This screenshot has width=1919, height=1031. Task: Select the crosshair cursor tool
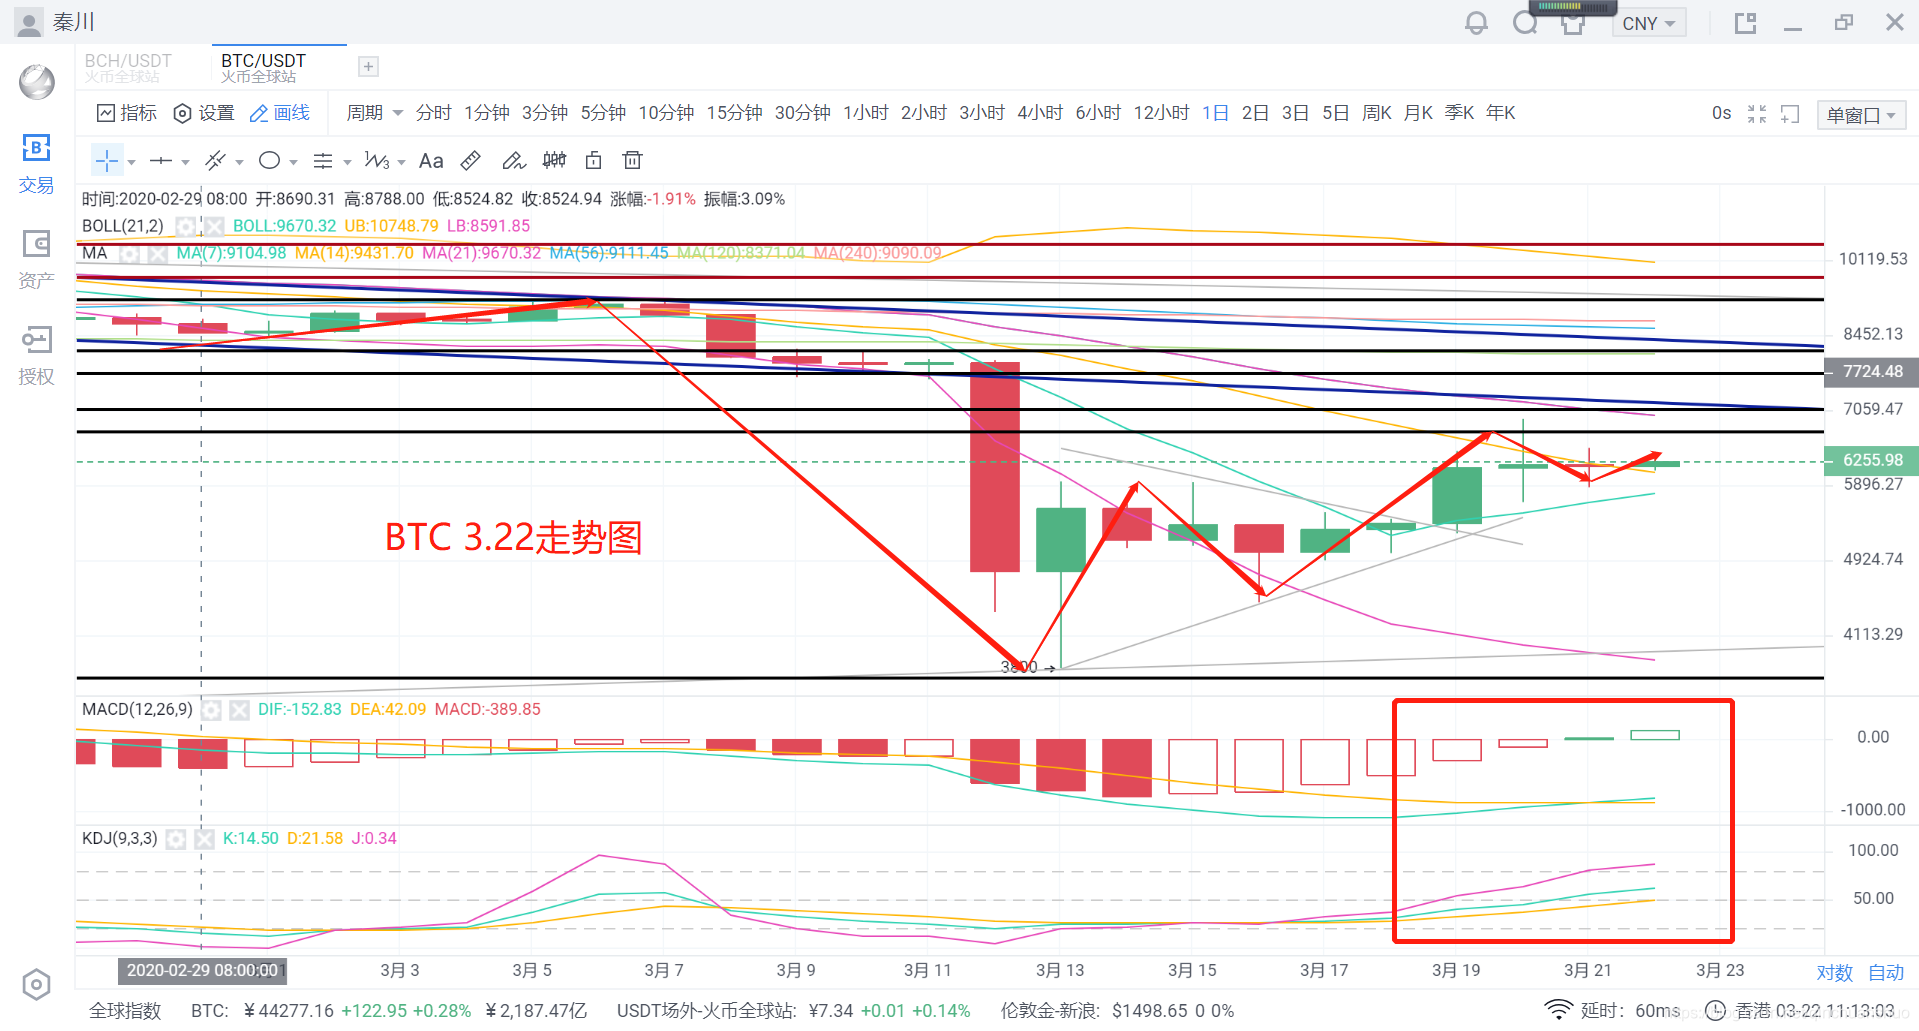click(107, 161)
